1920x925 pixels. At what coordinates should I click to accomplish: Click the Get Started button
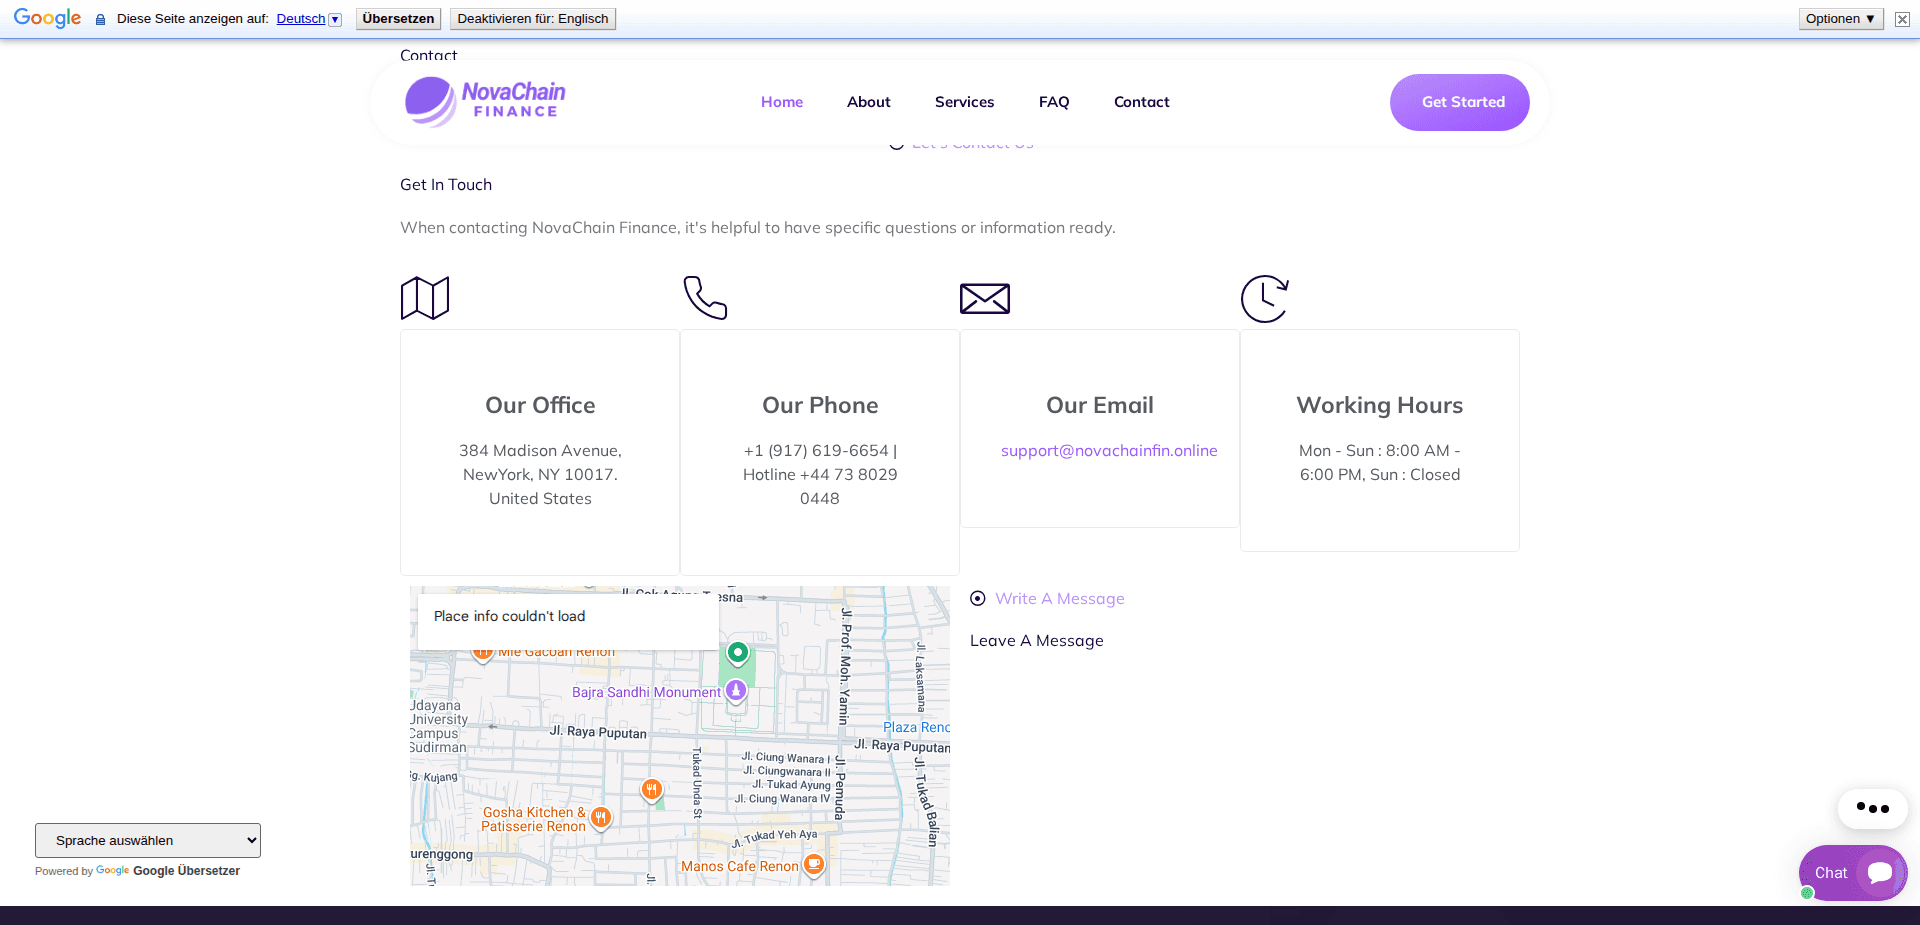pos(1459,101)
